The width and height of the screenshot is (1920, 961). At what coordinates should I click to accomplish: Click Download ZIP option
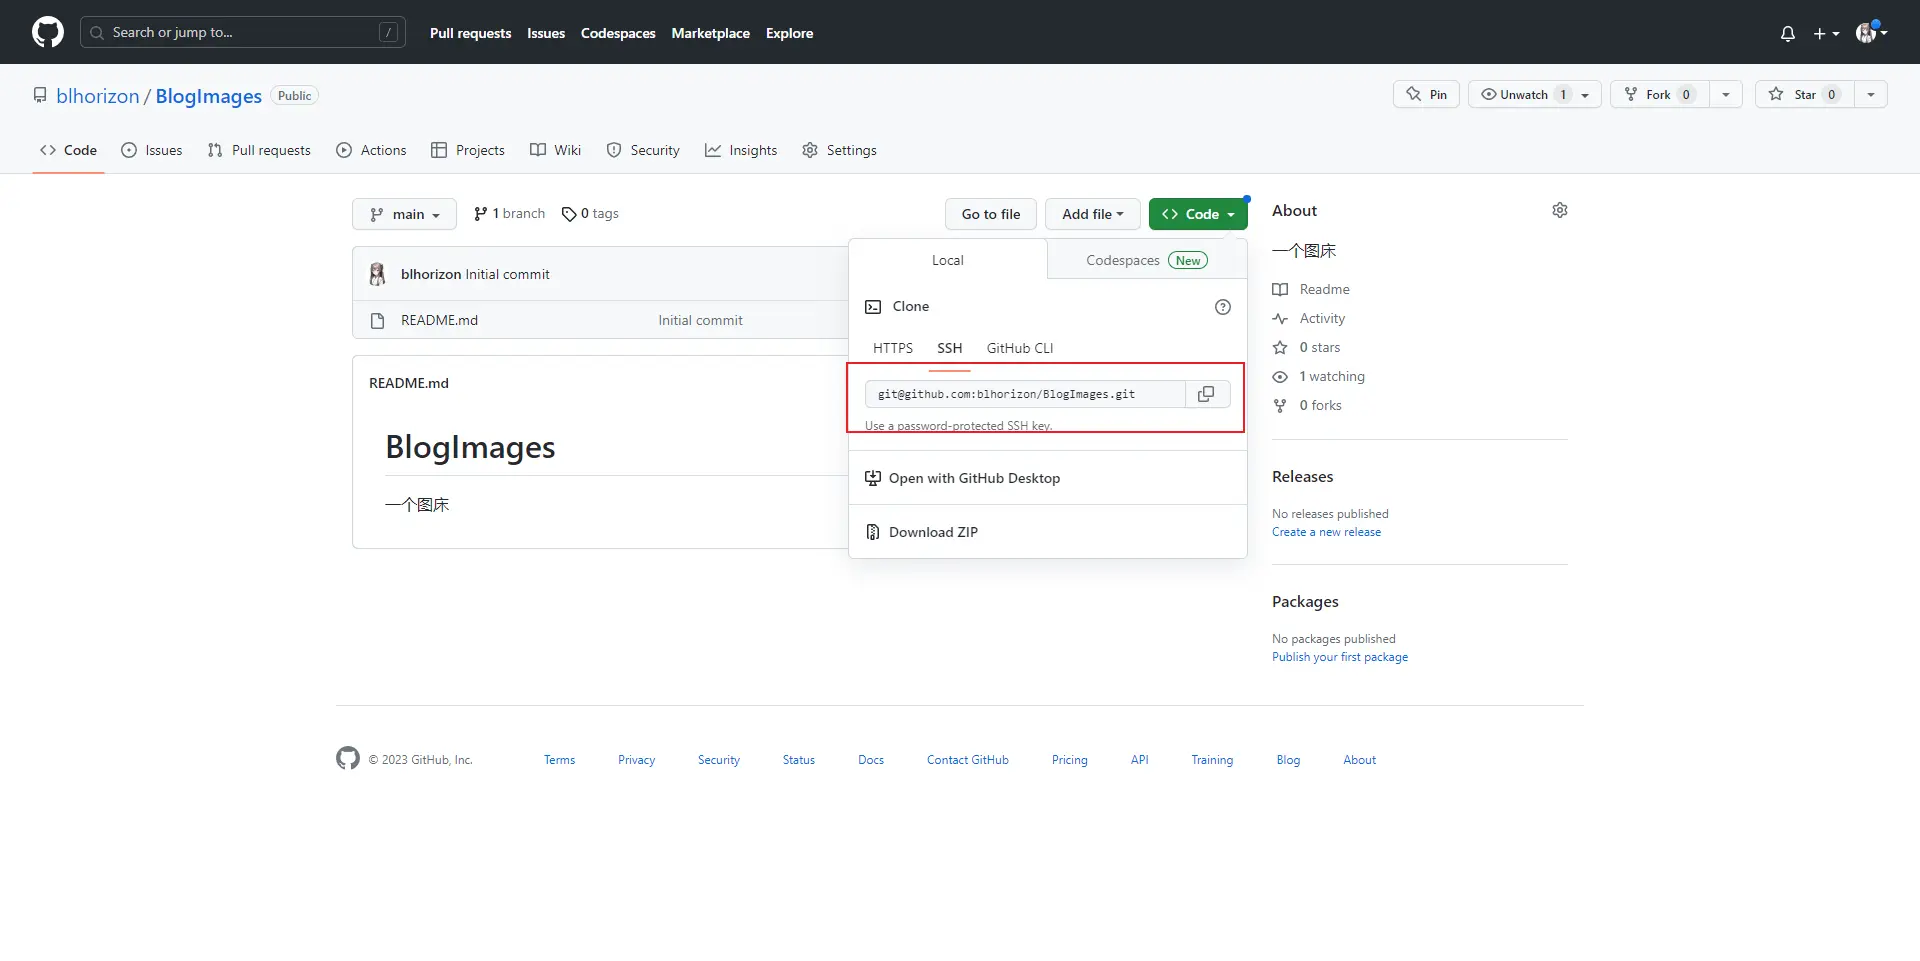click(x=933, y=532)
